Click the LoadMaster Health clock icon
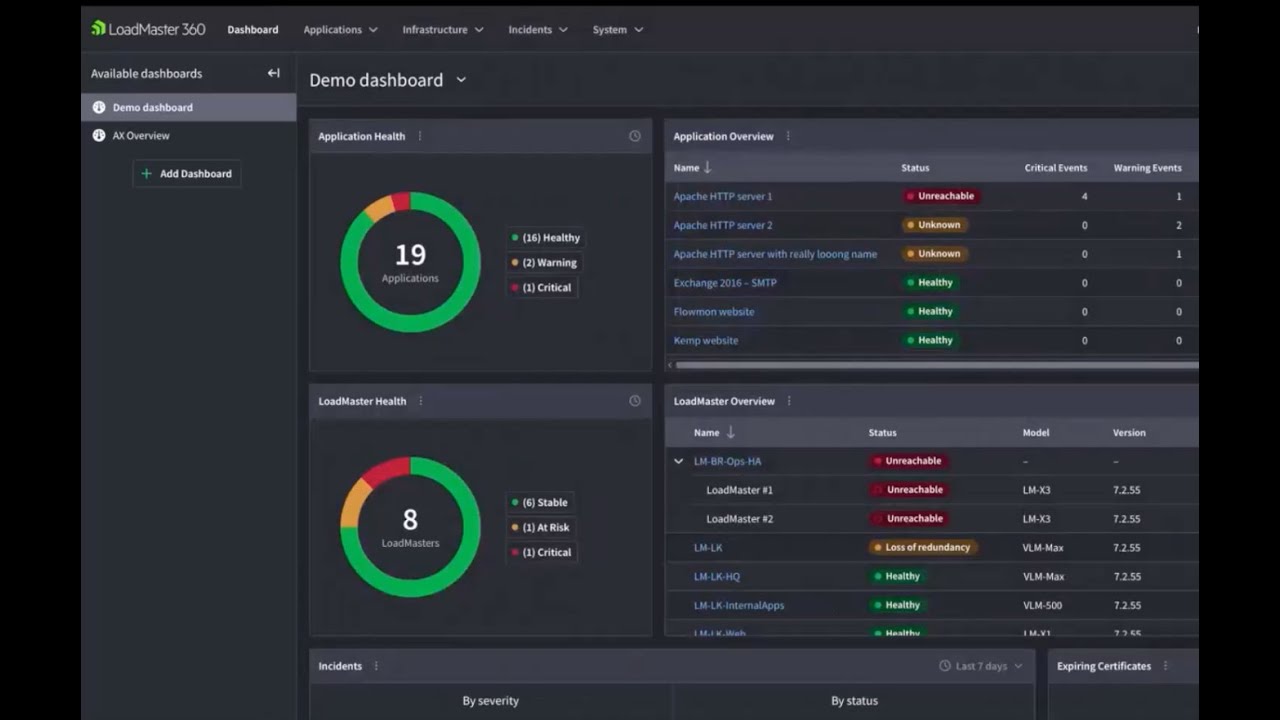Screen dimensions: 1280x720 635,401
